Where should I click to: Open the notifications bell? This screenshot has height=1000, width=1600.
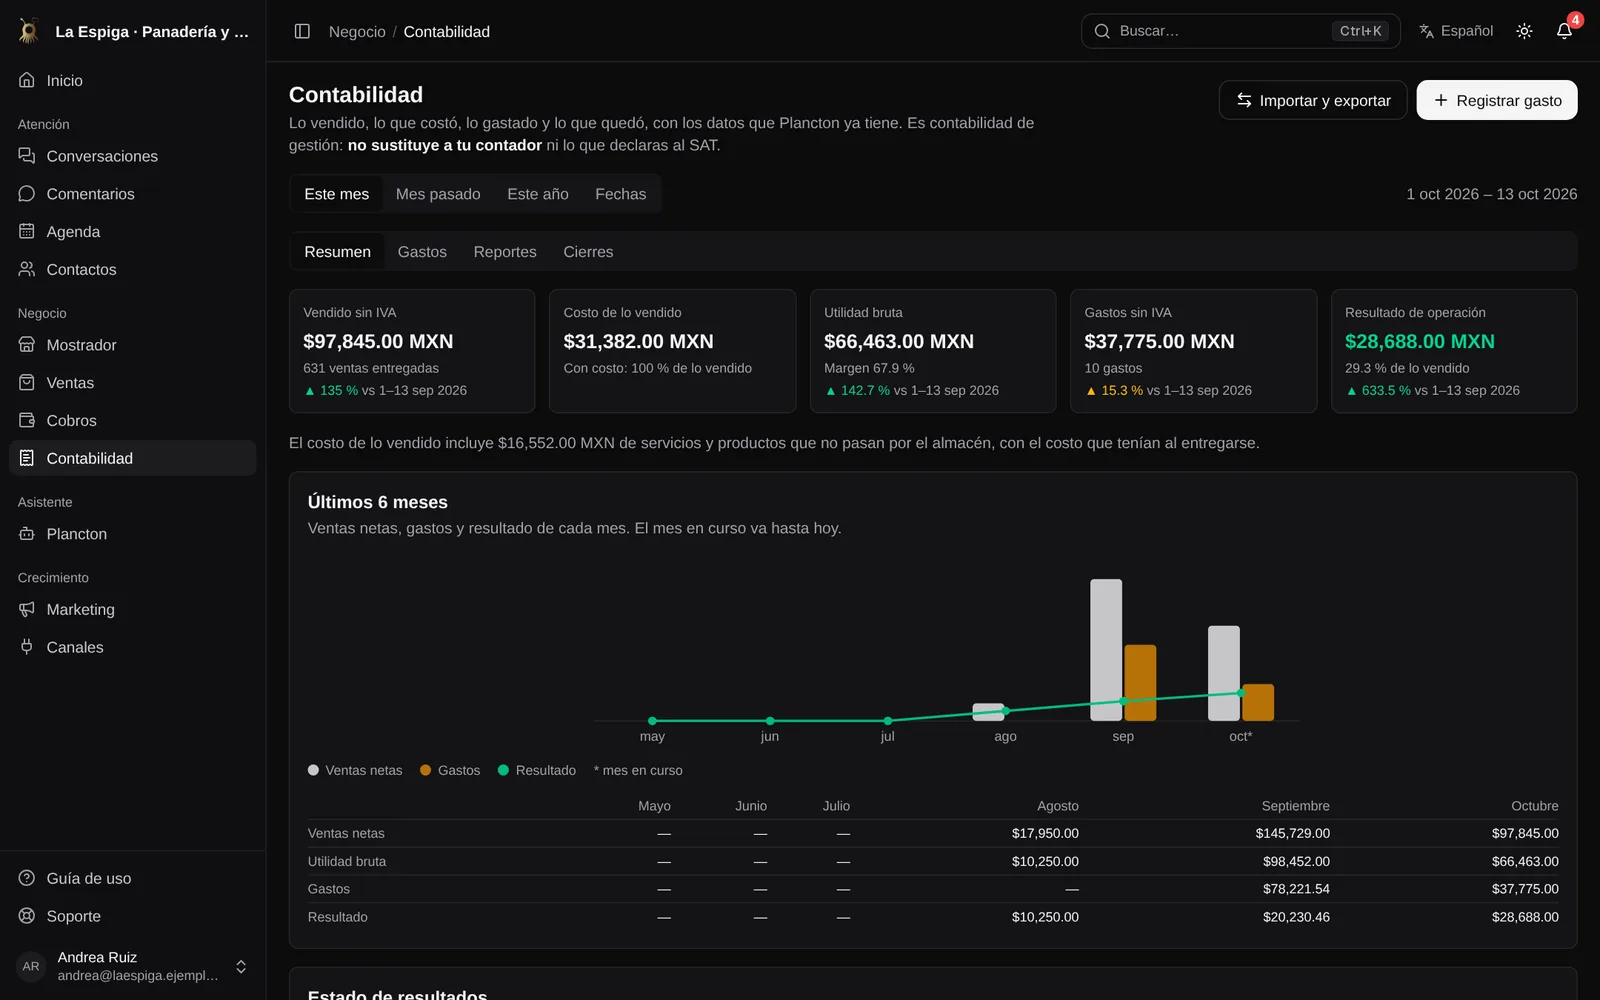click(x=1564, y=31)
